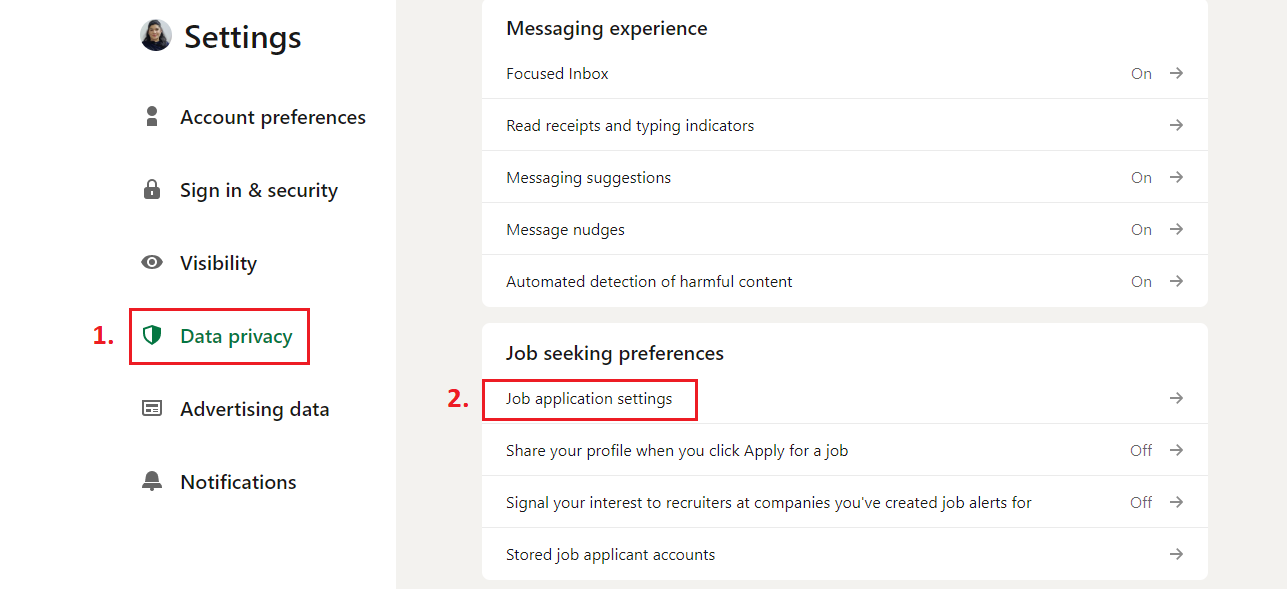Click the Account preferences person icon
This screenshot has width=1287, height=596.
tap(152, 116)
